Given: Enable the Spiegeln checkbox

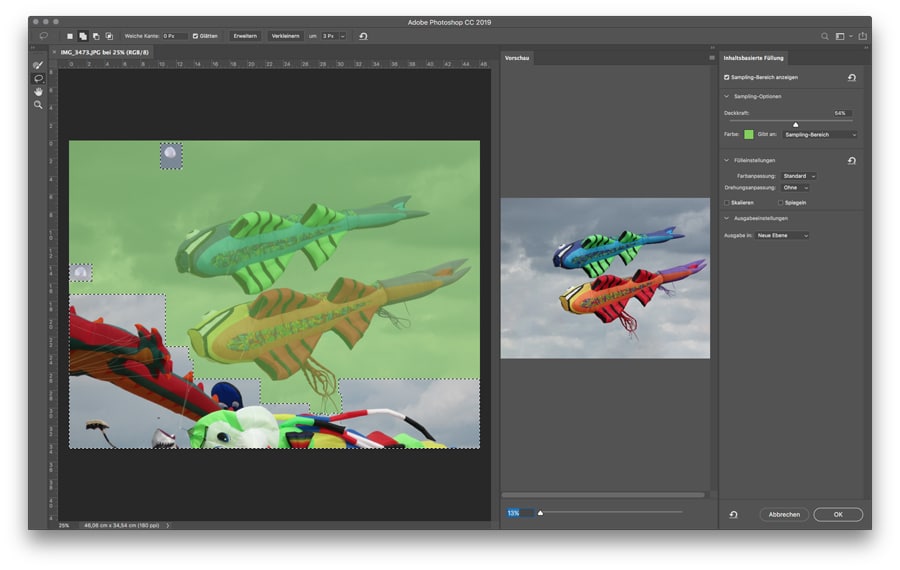Looking at the screenshot, I should [781, 202].
